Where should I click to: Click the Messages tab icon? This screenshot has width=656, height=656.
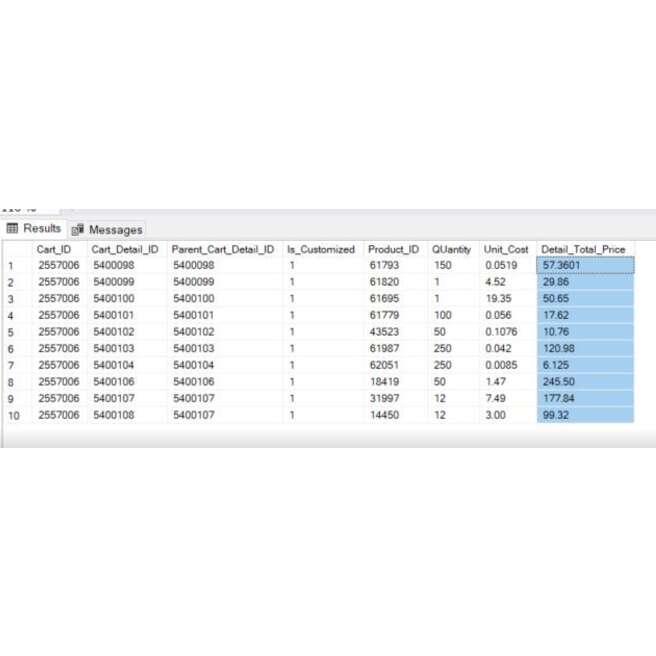coord(78,230)
